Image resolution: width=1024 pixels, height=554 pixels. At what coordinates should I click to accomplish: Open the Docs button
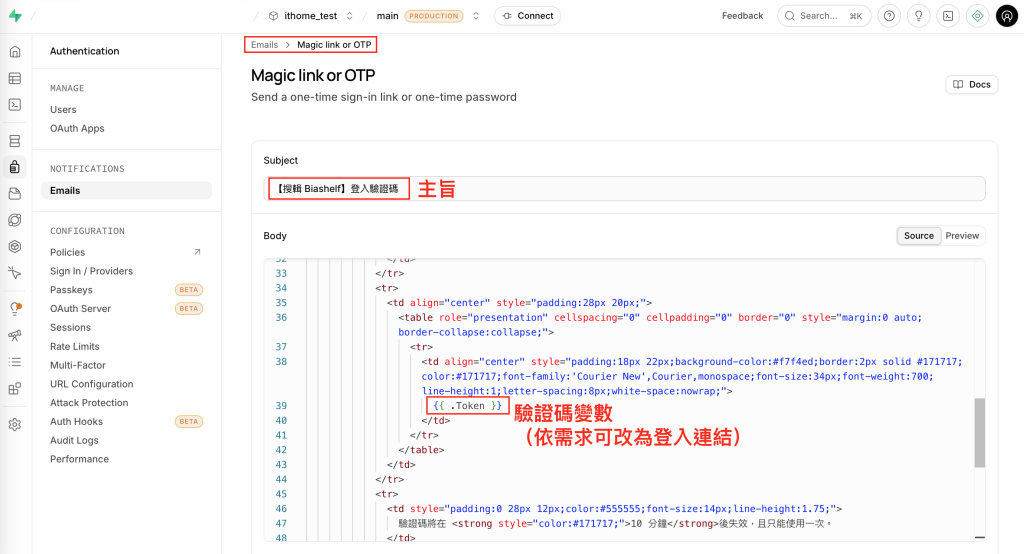(972, 84)
